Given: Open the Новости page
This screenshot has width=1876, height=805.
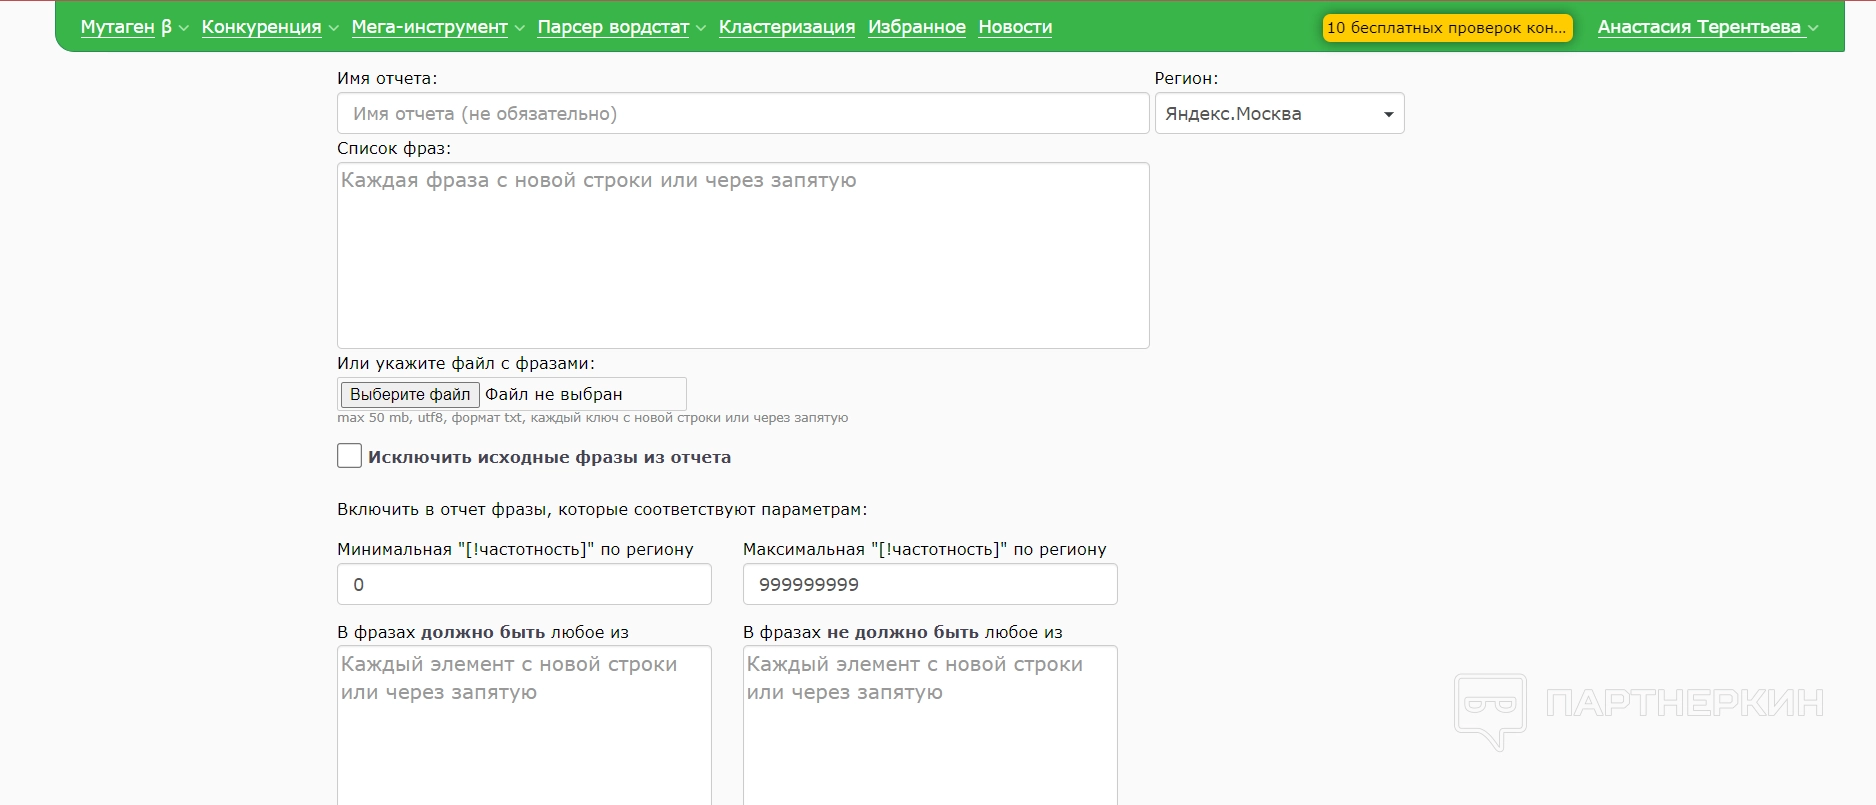Looking at the screenshot, I should [1015, 27].
